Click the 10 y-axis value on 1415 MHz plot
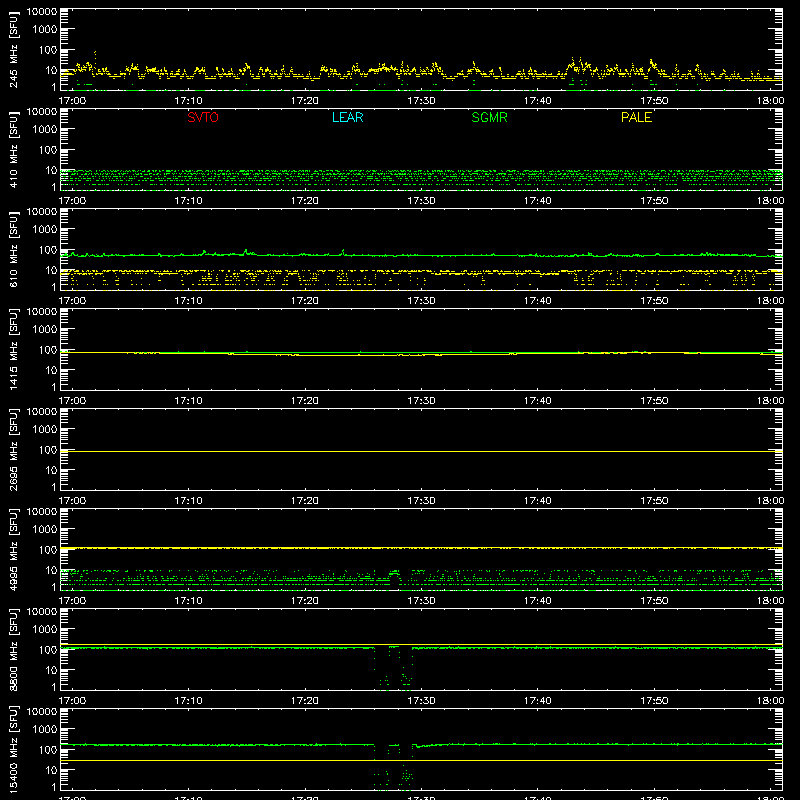Screen dimensions: 800x800 point(52,370)
